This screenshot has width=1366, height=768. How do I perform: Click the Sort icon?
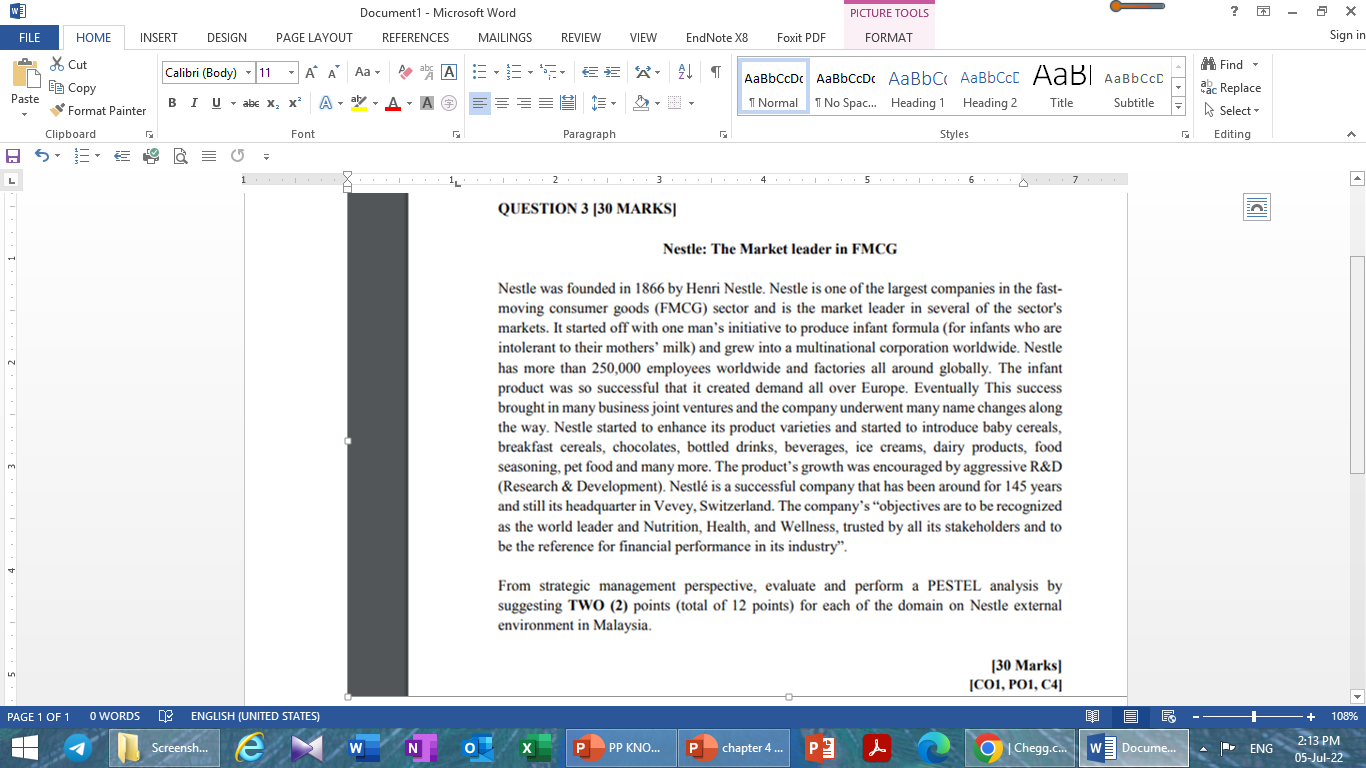[685, 72]
